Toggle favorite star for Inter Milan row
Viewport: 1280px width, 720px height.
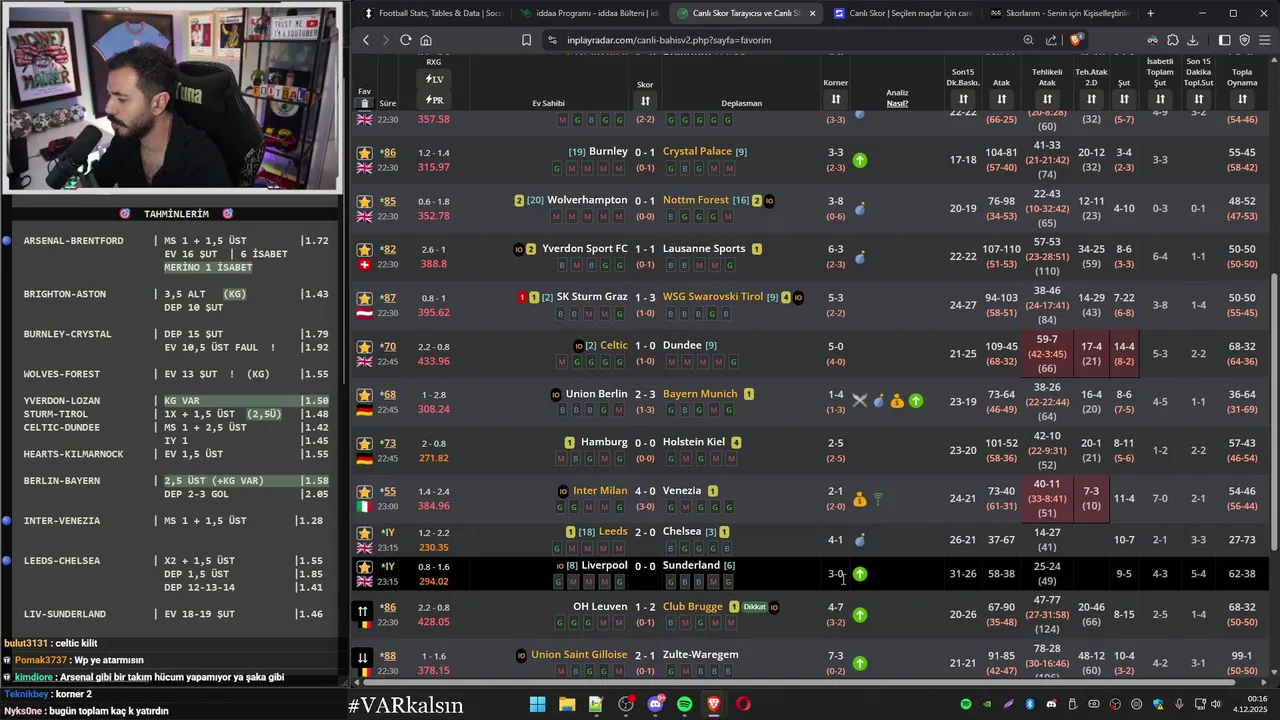coord(364,492)
